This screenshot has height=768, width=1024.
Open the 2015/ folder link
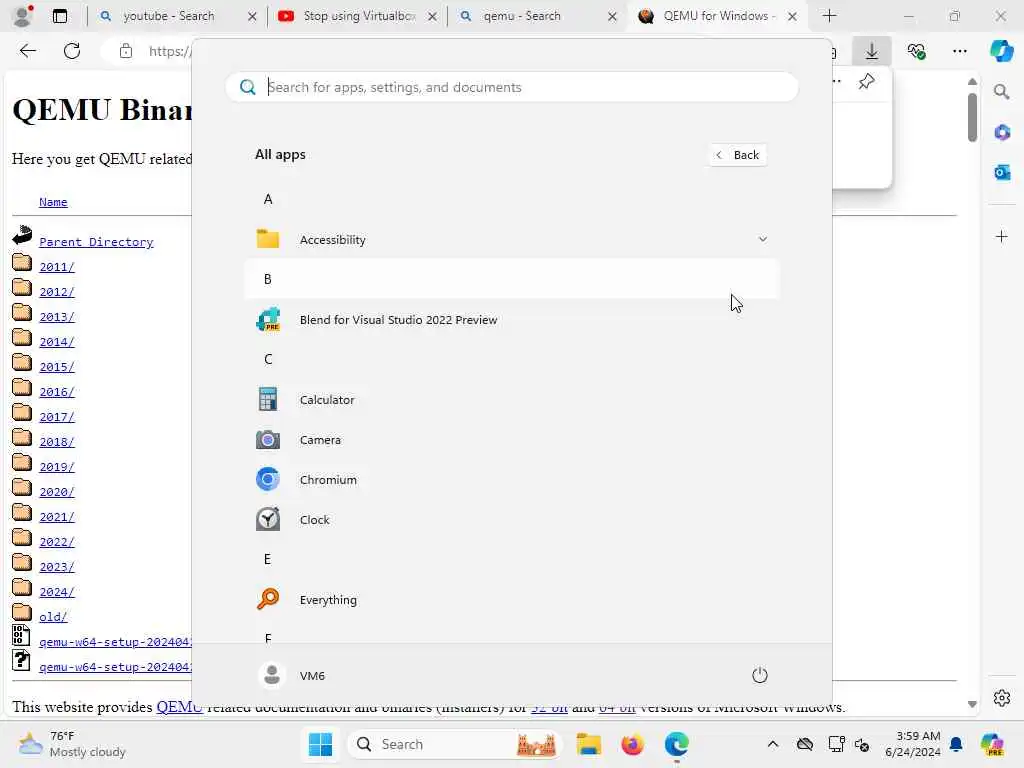(x=57, y=366)
